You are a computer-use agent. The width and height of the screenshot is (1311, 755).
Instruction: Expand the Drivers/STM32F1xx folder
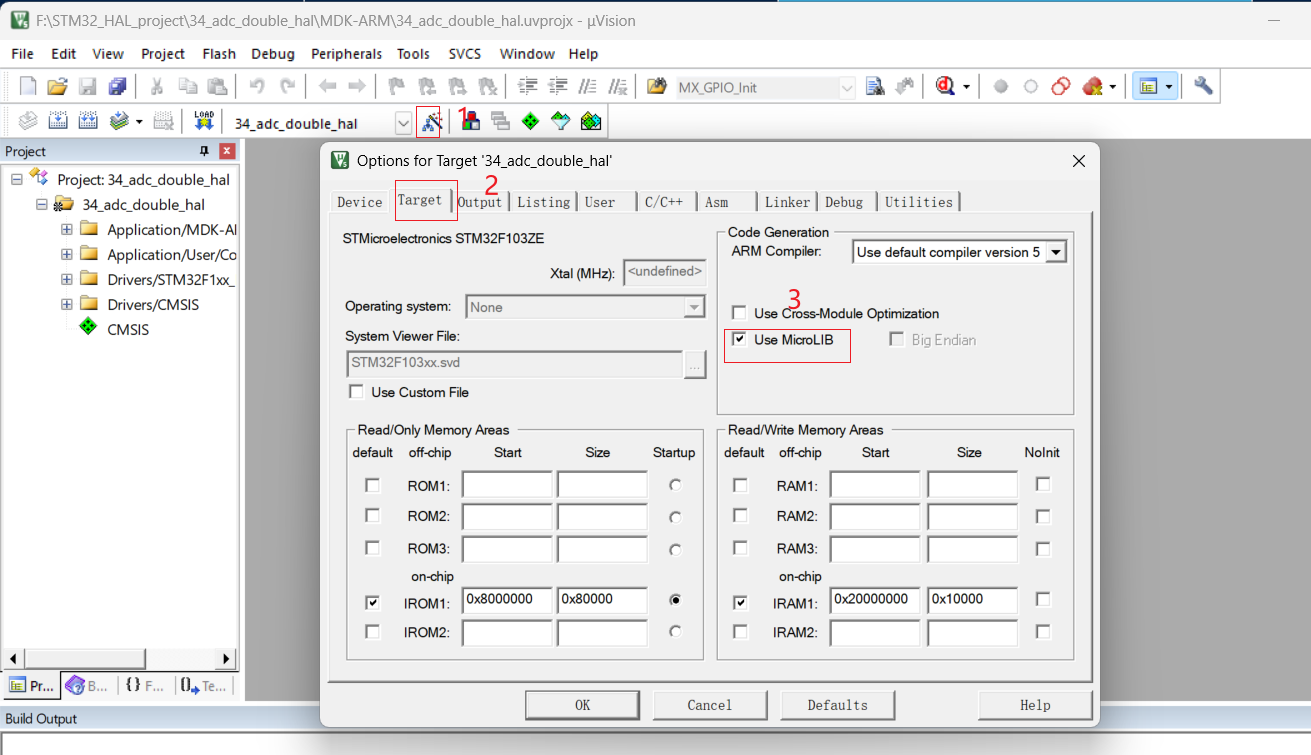coord(67,279)
